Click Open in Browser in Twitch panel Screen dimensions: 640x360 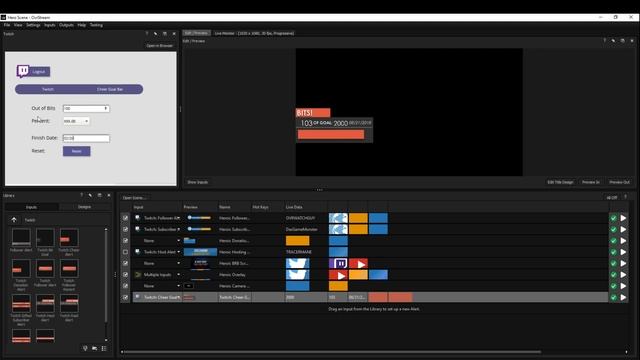[159, 46]
